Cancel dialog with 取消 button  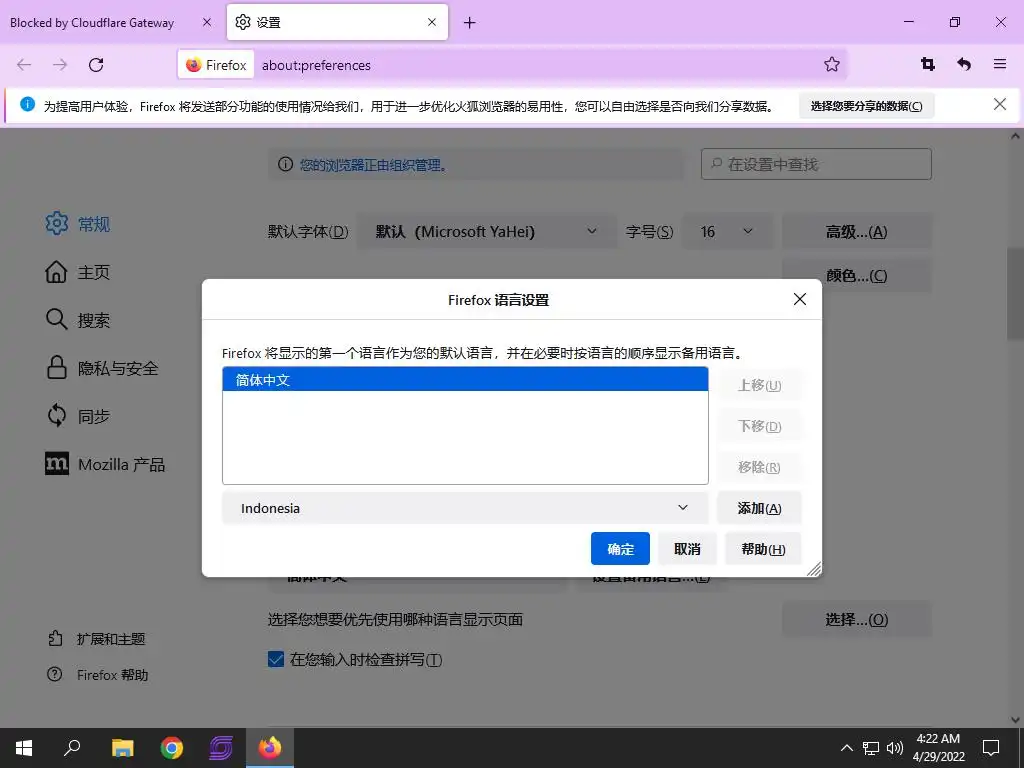click(x=687, y=549)
